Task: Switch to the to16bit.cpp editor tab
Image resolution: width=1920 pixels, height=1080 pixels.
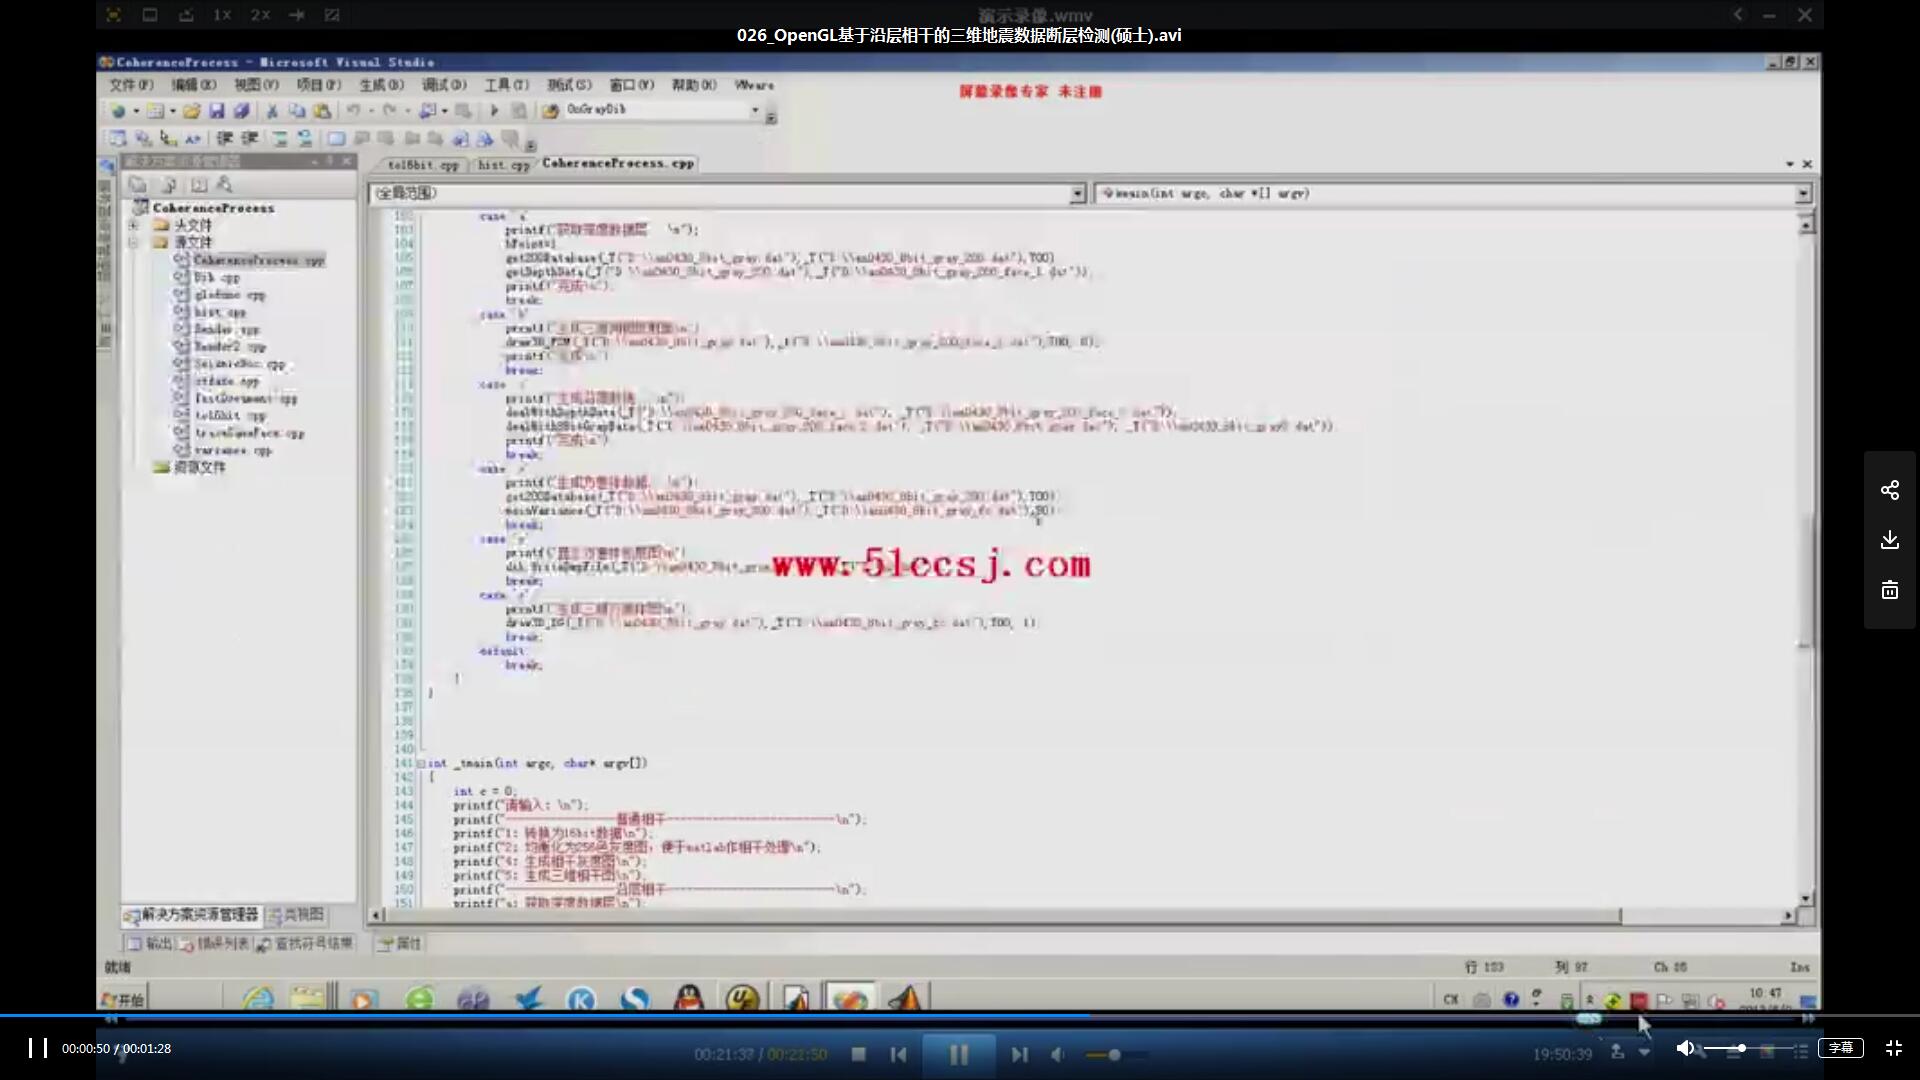Action: coord(422,165)
